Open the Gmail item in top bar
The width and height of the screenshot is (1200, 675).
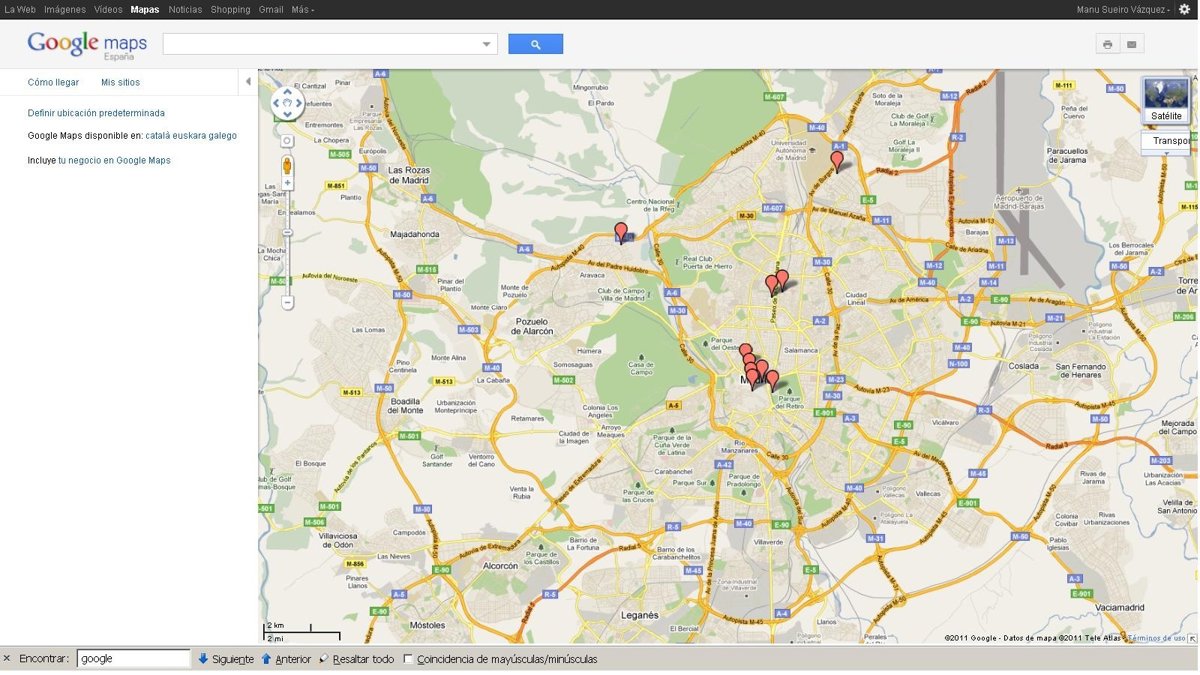tap(270, 9)
